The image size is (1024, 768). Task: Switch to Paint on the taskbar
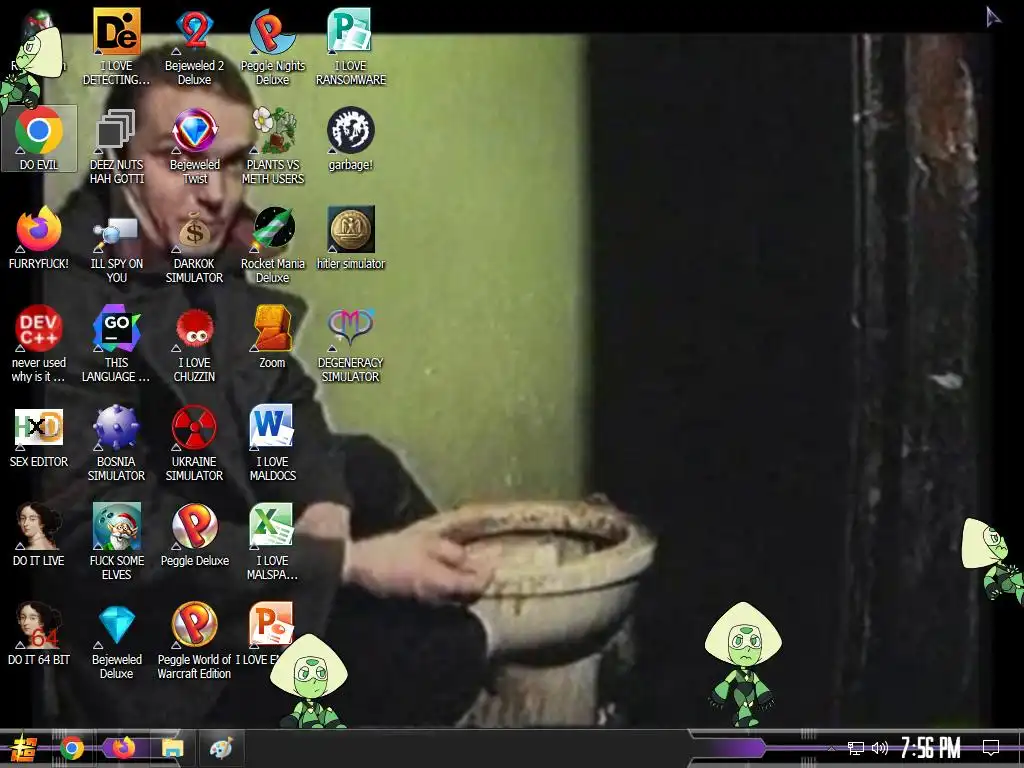coord(221,748)
